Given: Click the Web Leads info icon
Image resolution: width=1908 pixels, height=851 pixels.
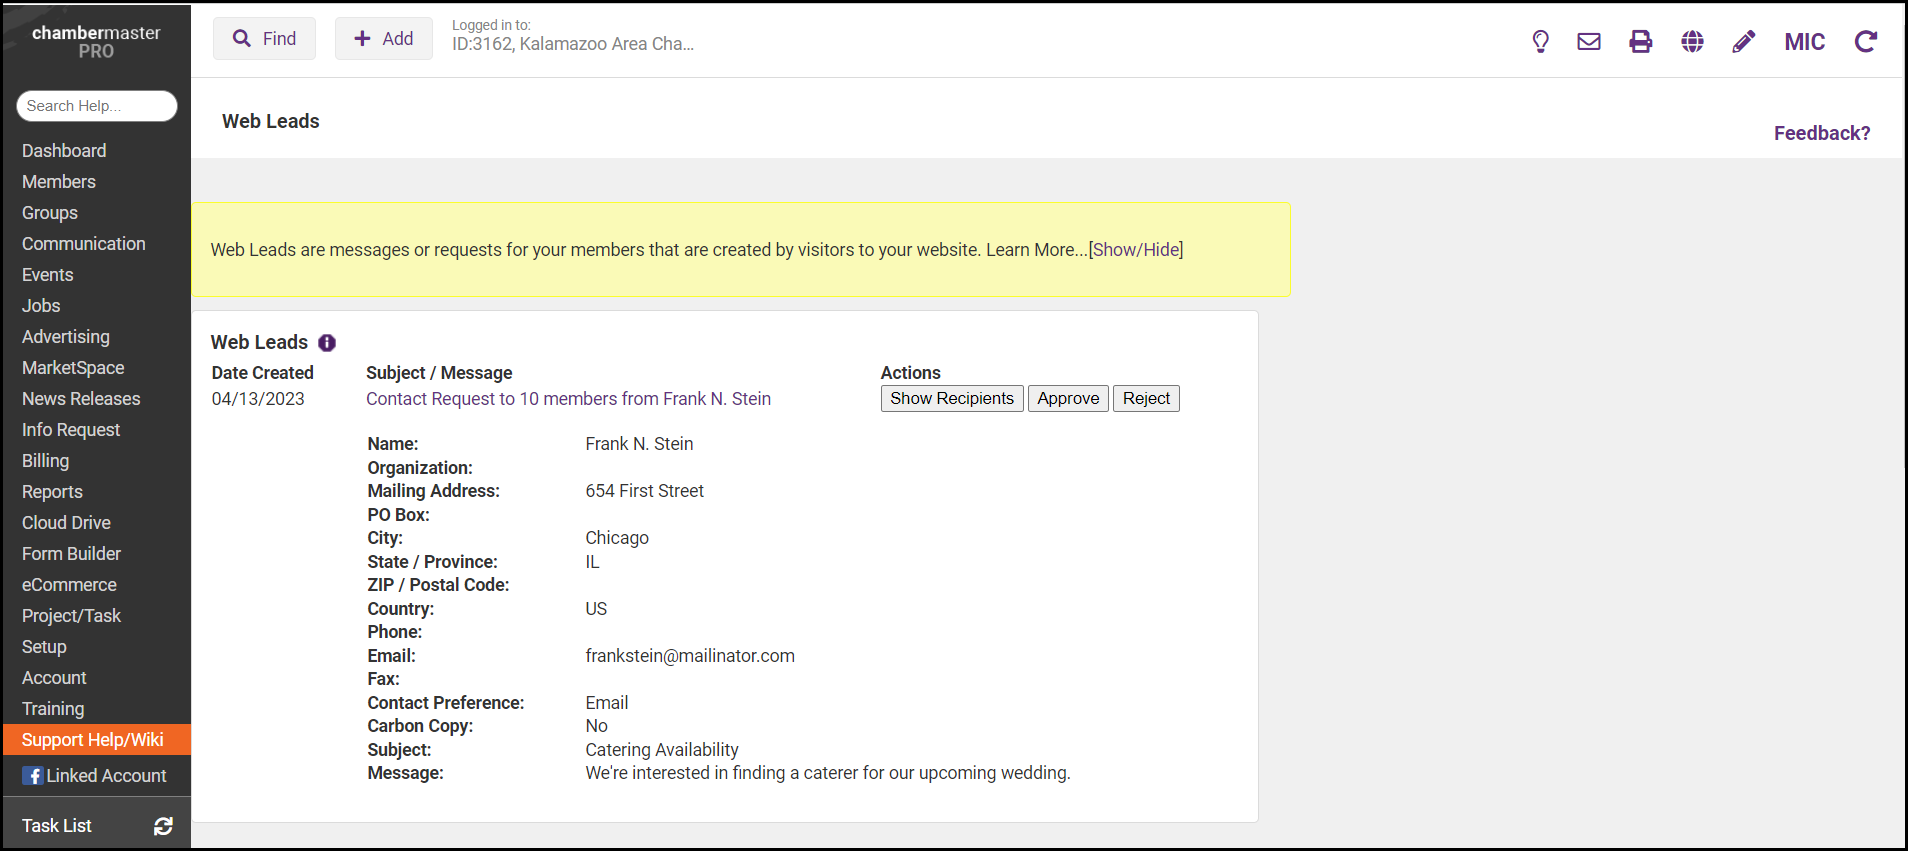Looking at the screenshot, I should (327, 343).
